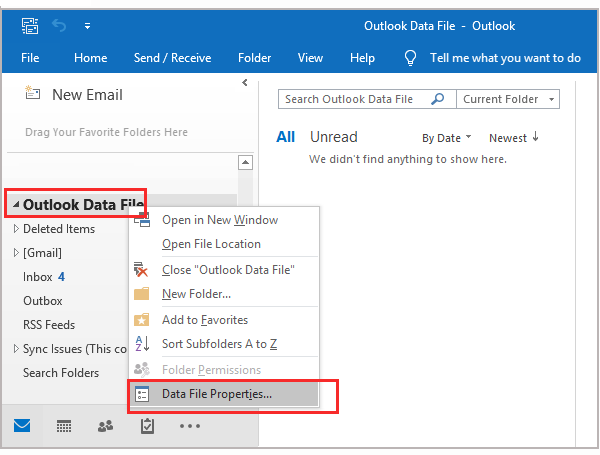Click the New Email button label
Image resolution: width=600 pixels, height=455 pixels.
[87, 95]
